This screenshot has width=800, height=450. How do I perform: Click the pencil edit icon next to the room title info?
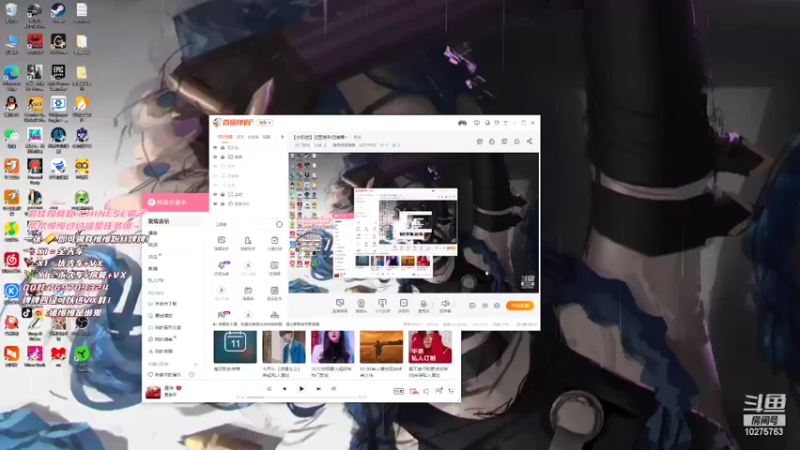[325, 145]
